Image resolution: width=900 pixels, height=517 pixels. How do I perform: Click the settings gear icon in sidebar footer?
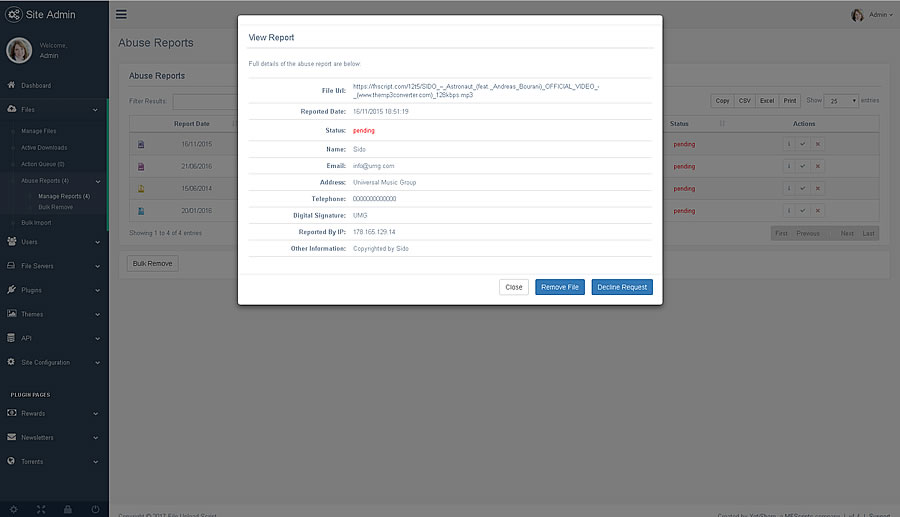coord(13,509)
